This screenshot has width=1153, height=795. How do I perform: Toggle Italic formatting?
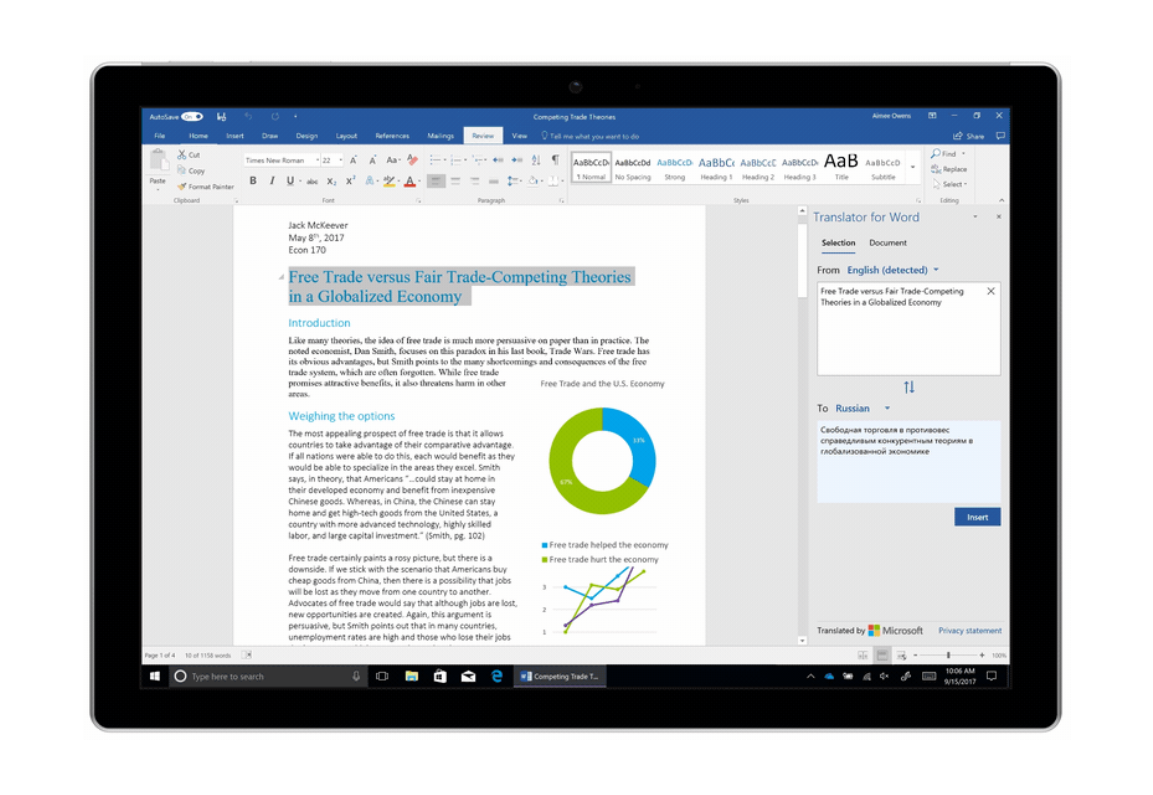272,181
